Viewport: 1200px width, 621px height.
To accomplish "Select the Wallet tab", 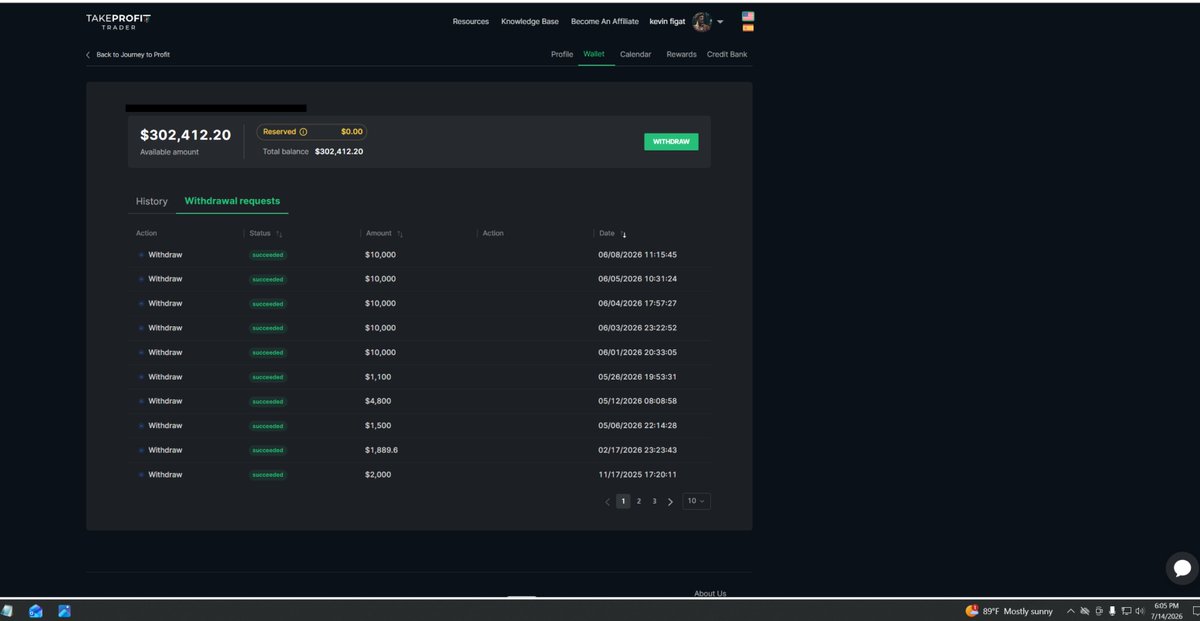I will pyautogui.click(x=594, y=54).
